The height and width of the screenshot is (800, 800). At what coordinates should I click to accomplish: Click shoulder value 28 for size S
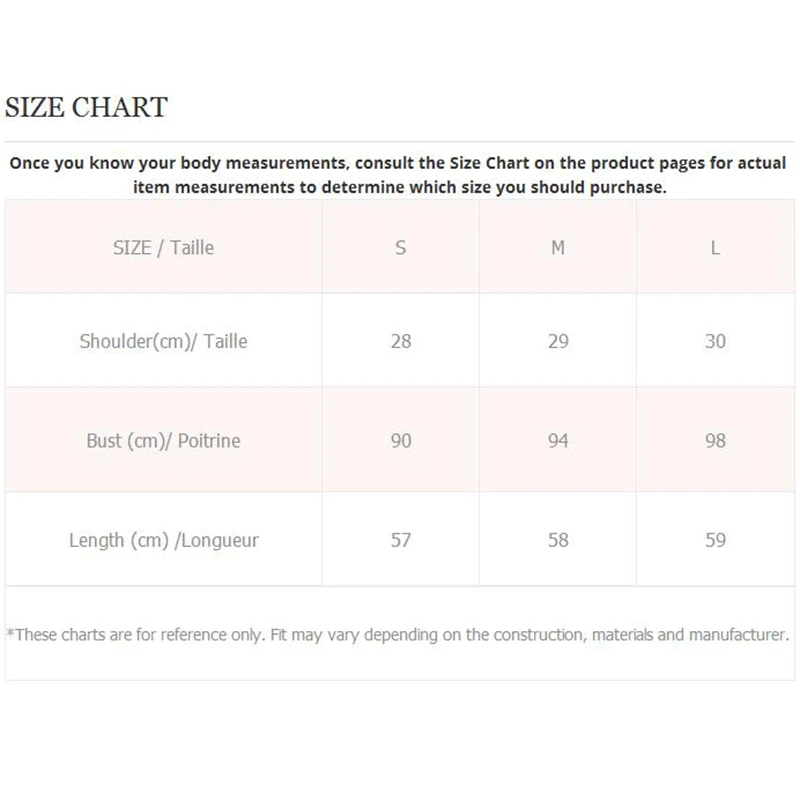click(x=401, y=341)
